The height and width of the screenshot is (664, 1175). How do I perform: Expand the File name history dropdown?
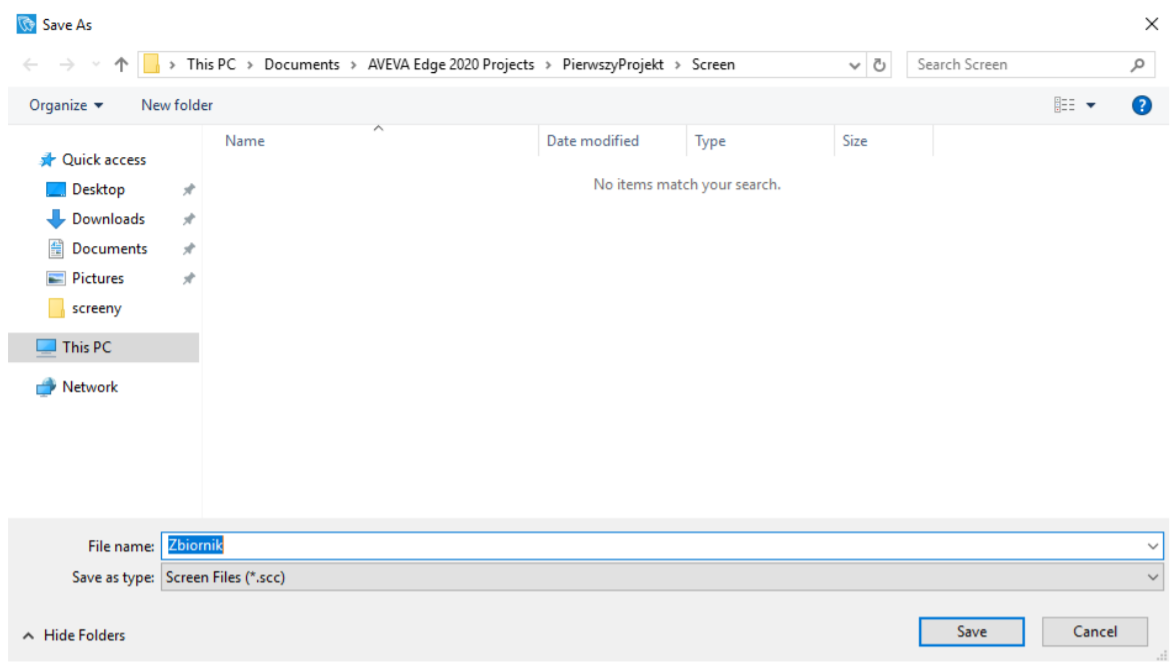[x=1155, y=546]
